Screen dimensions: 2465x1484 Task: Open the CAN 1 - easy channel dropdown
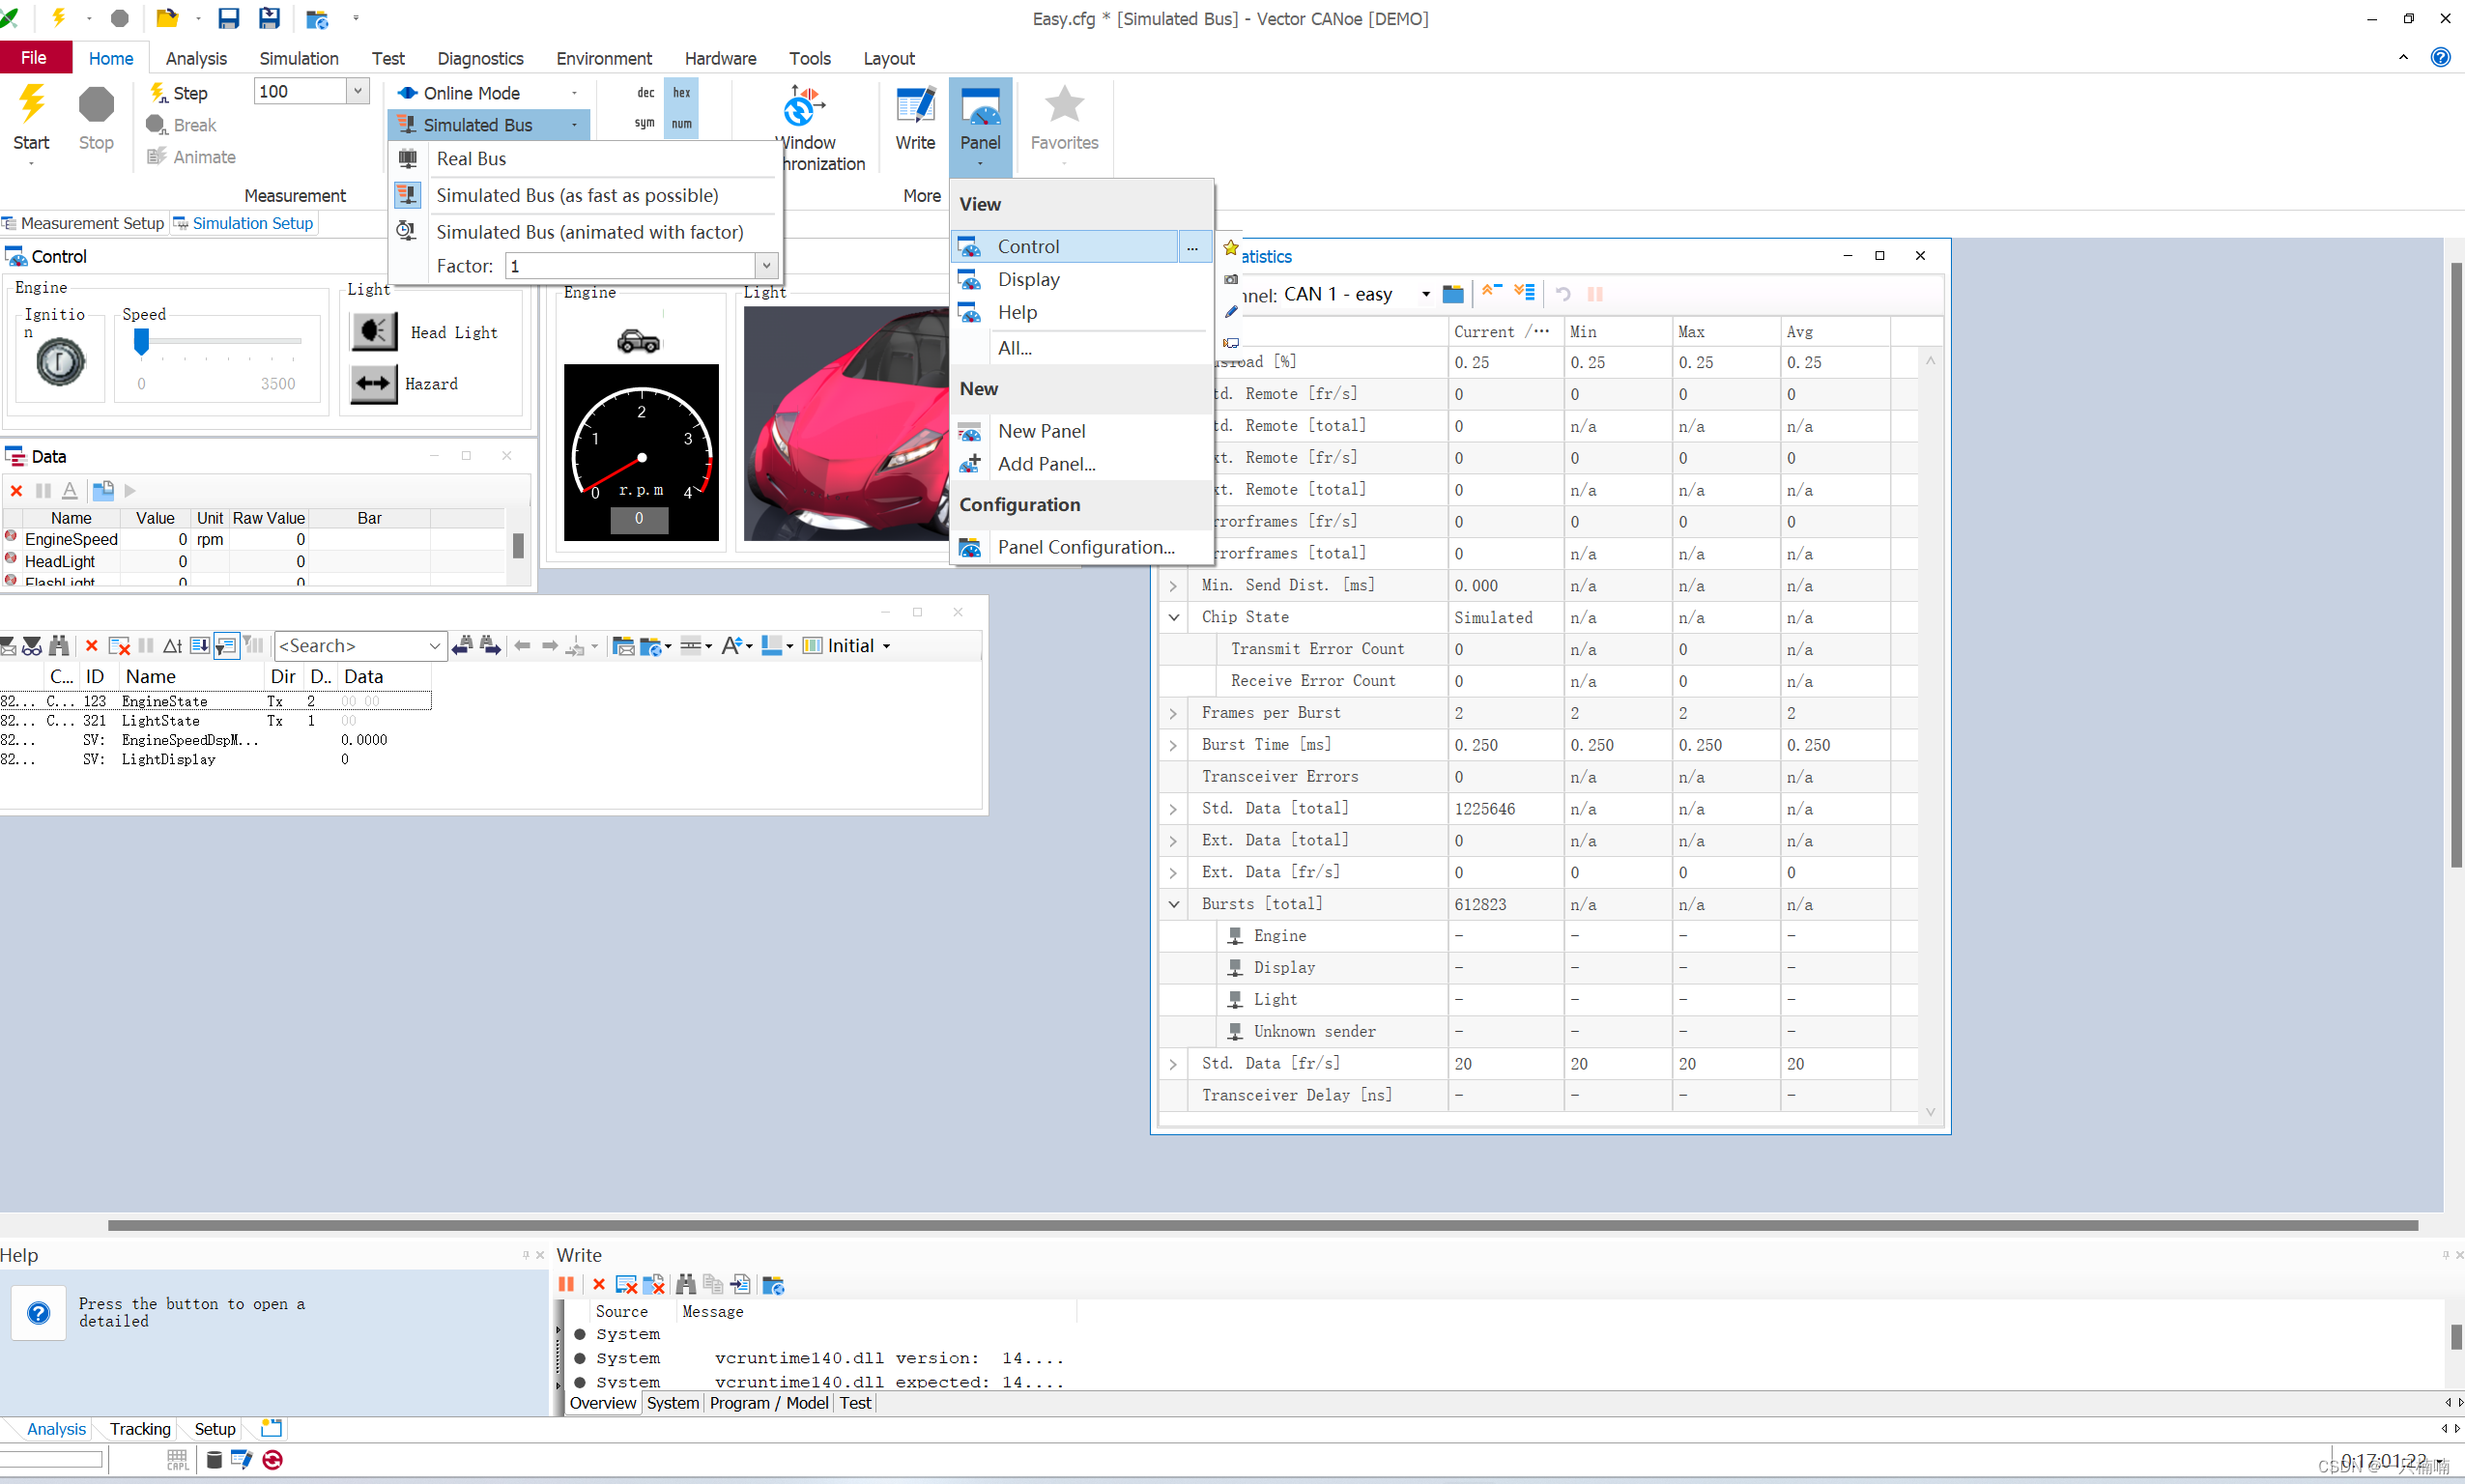[1426, 294]
